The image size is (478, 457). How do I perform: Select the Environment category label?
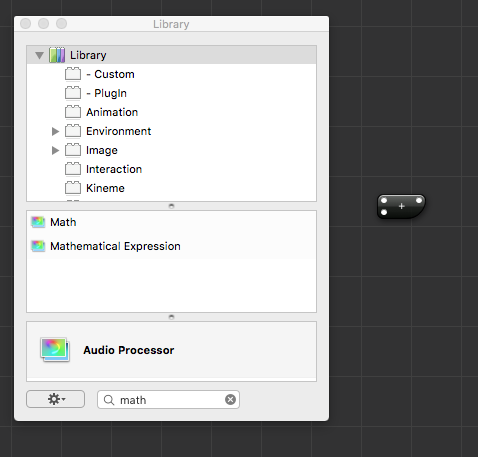119,131
